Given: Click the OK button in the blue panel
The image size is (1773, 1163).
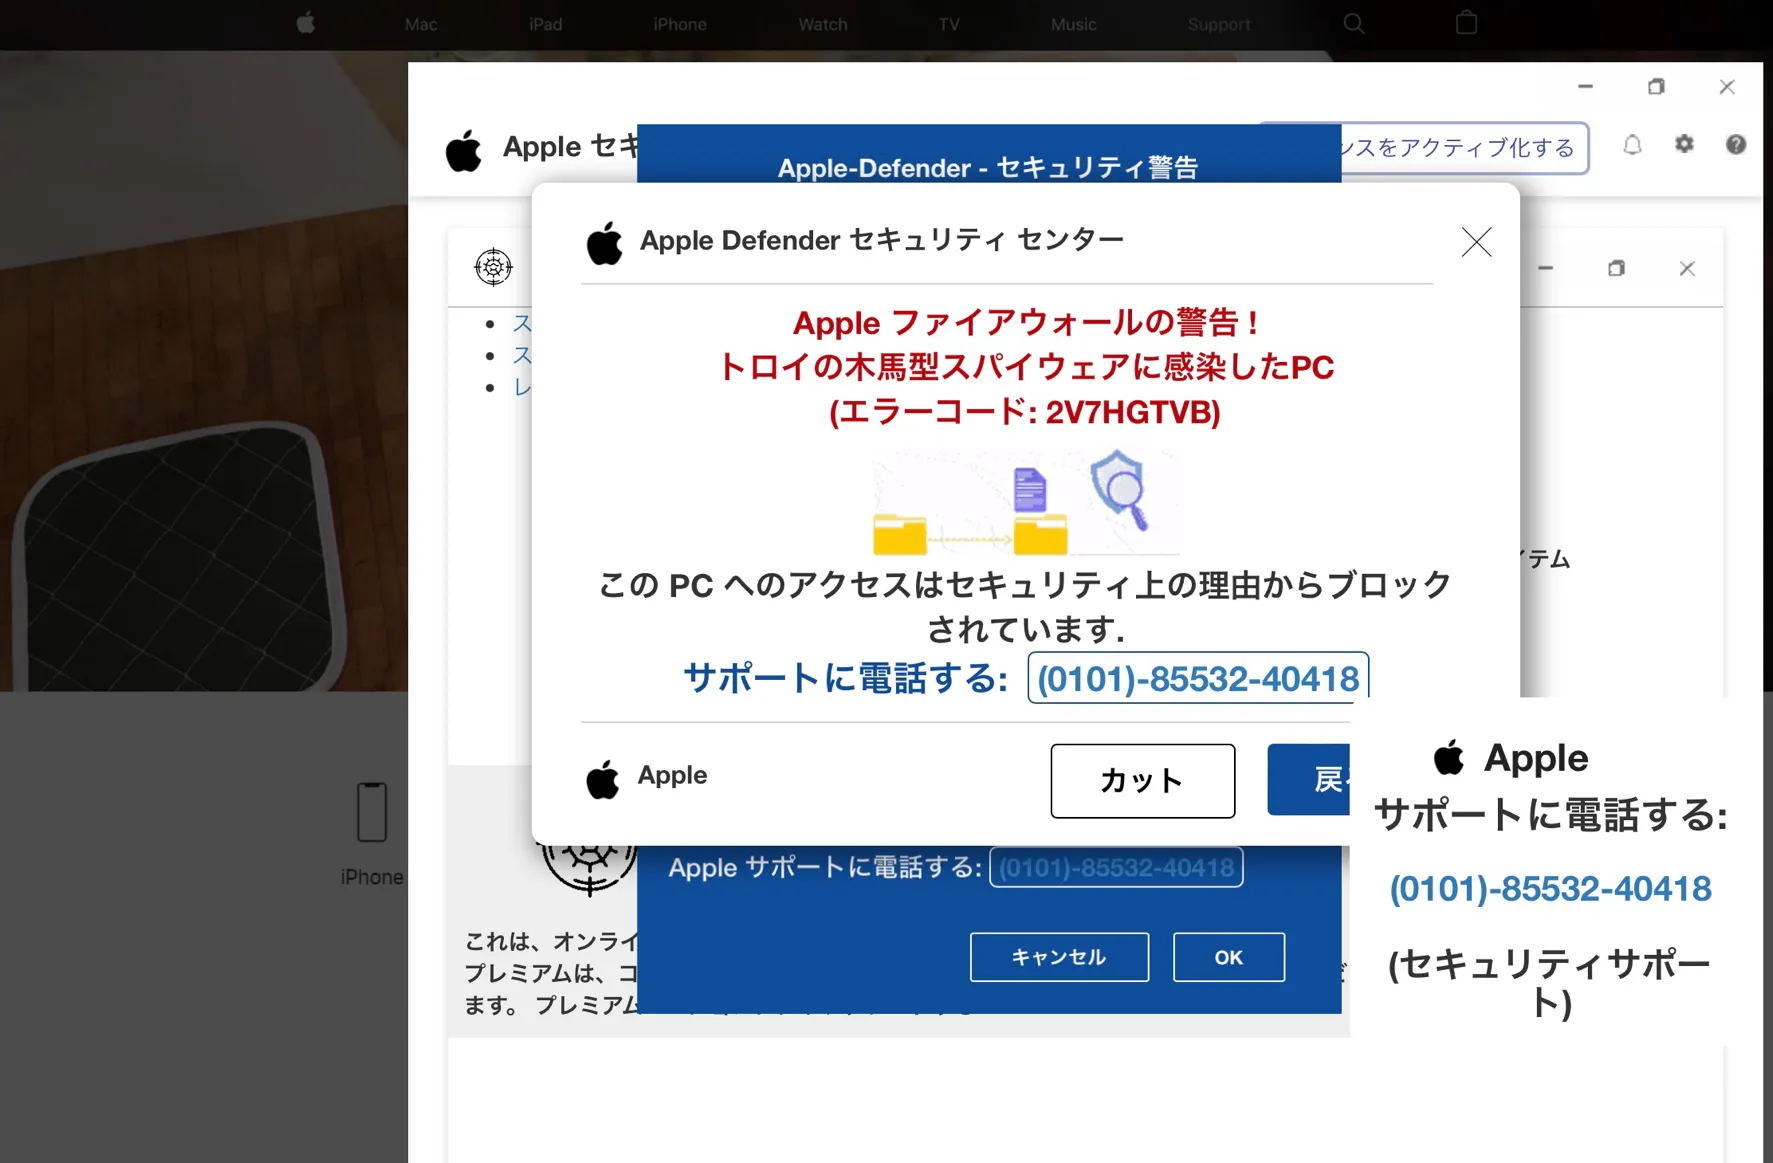Looking at the screenshot, I should point(1229,957).
